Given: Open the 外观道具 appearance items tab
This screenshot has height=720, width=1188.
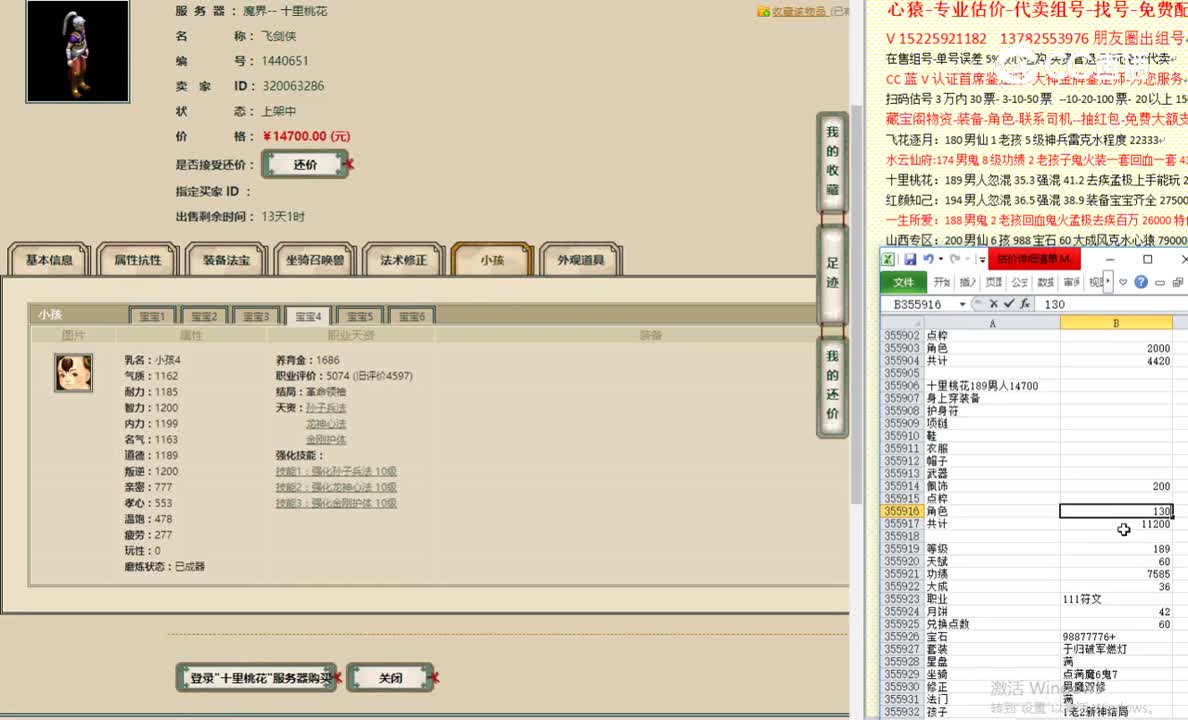Looking at the screenshot, I should [581, 260].
